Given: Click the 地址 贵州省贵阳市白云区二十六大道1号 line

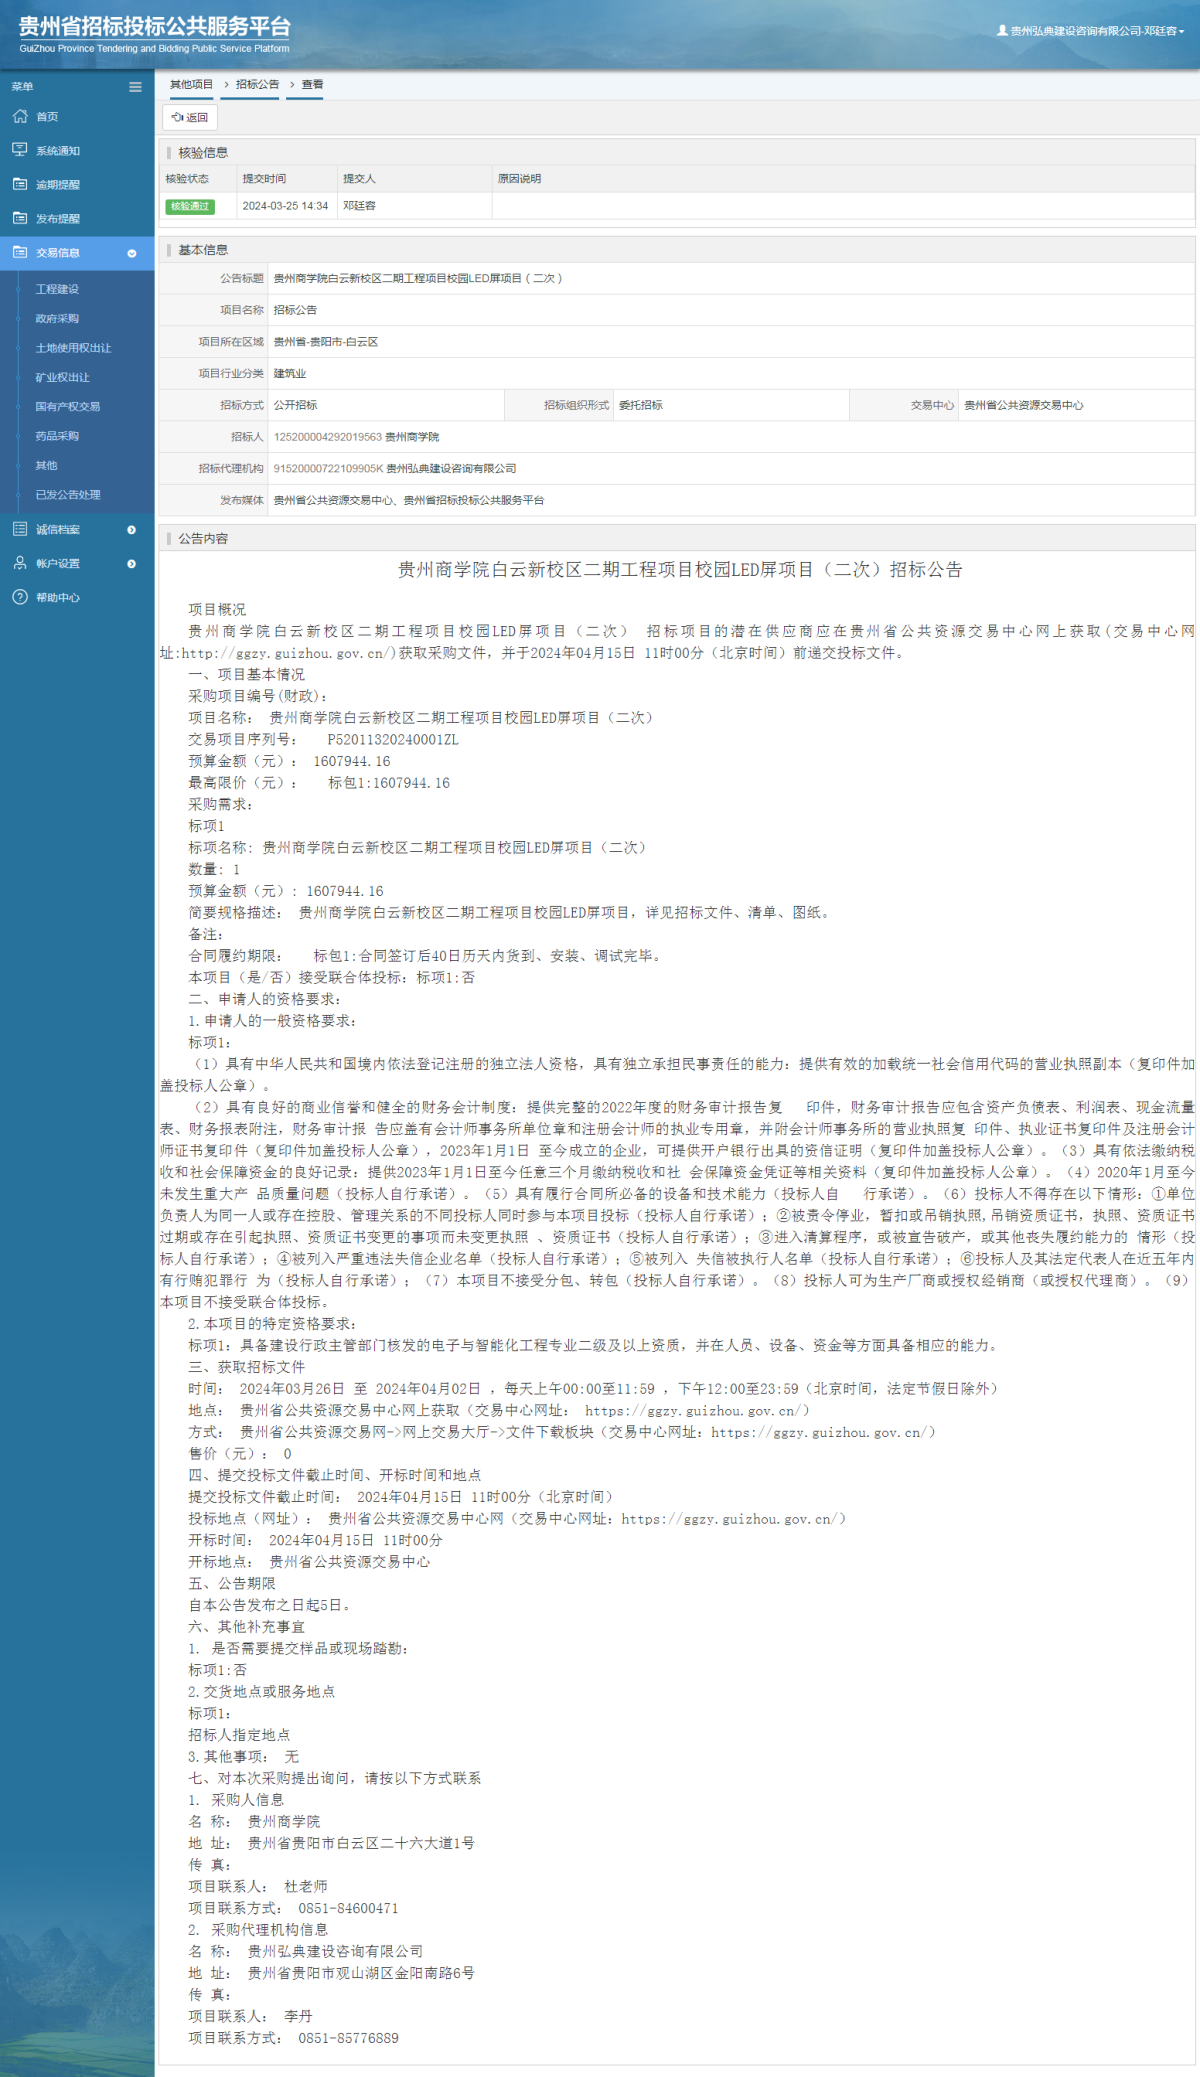Looking at the screenshot, I should (x=331, y=1843).
